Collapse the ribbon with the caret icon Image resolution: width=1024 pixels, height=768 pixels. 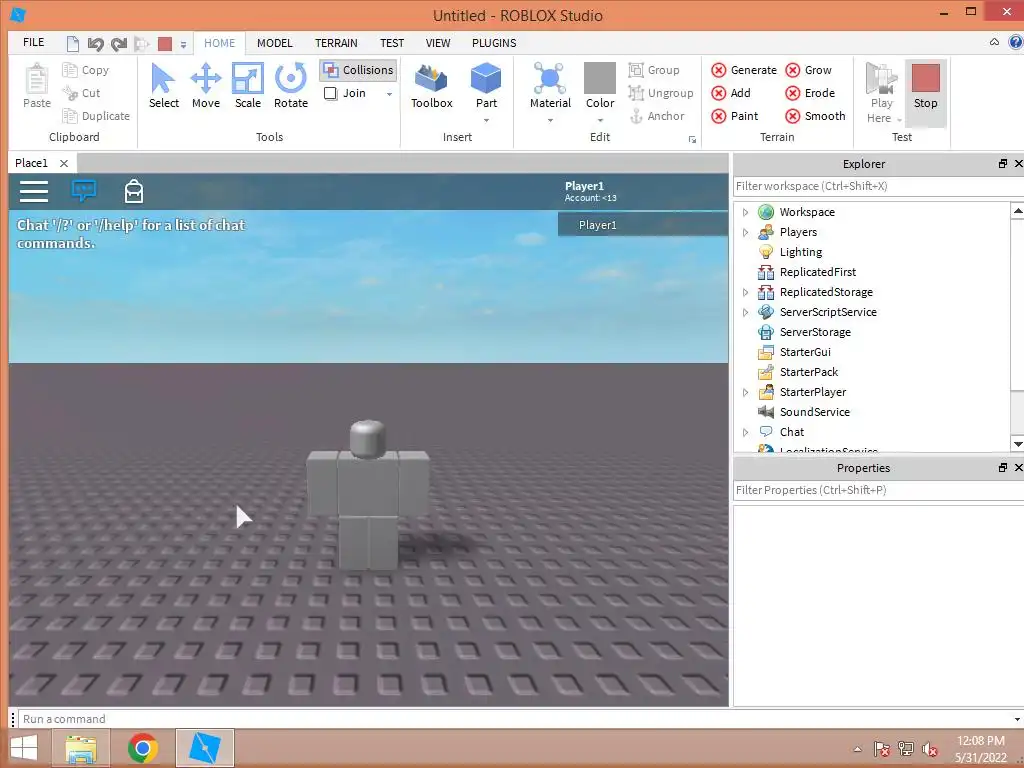(994, 42)
